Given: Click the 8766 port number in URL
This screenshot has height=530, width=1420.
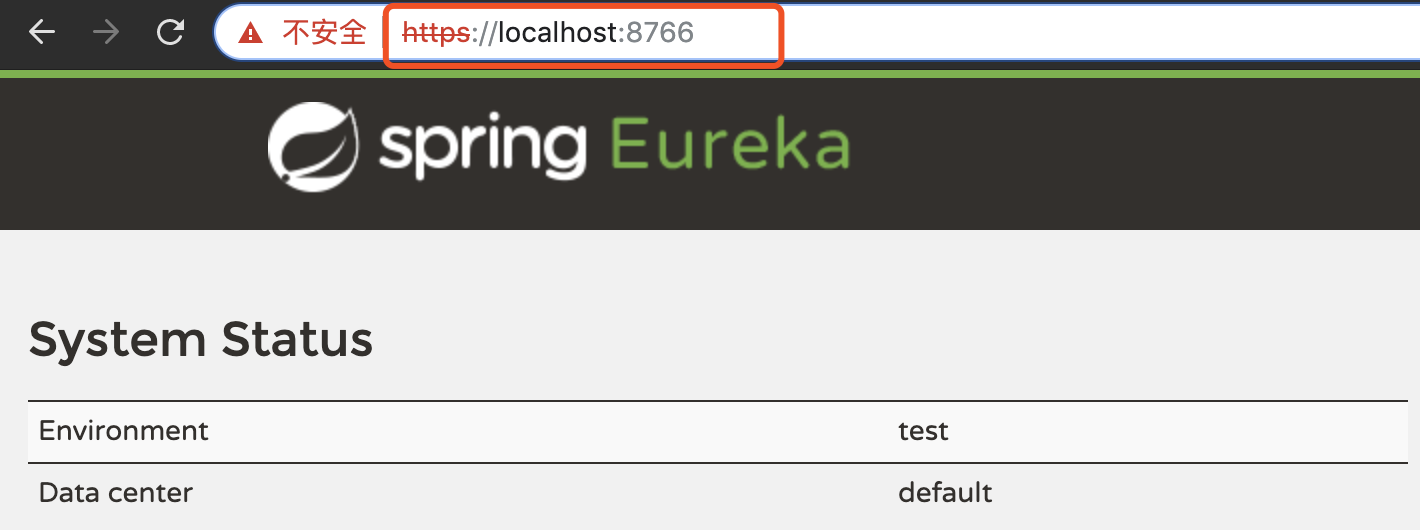Looking at the screenshot, I should (x=660, y=33).
